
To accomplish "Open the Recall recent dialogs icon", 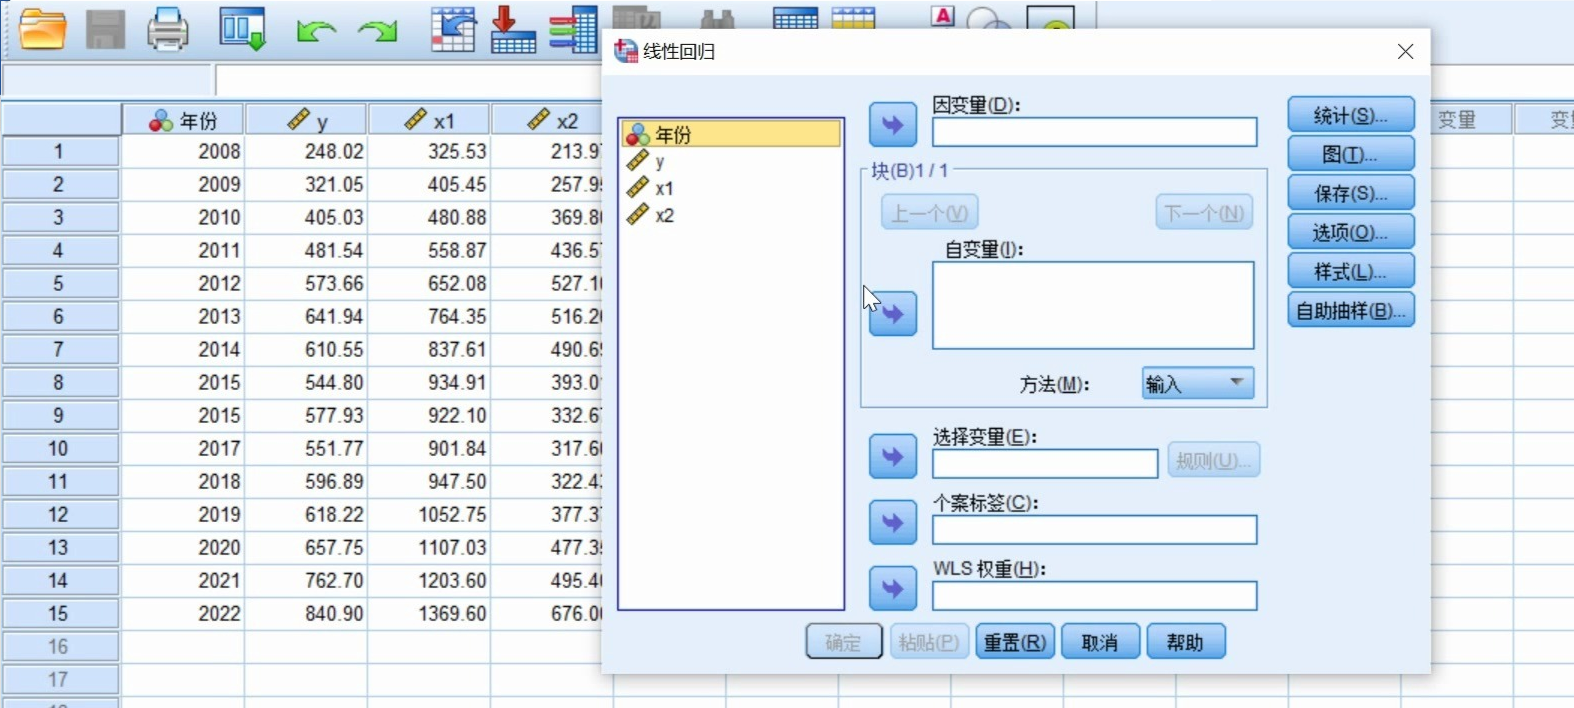I will coord(243,28).
